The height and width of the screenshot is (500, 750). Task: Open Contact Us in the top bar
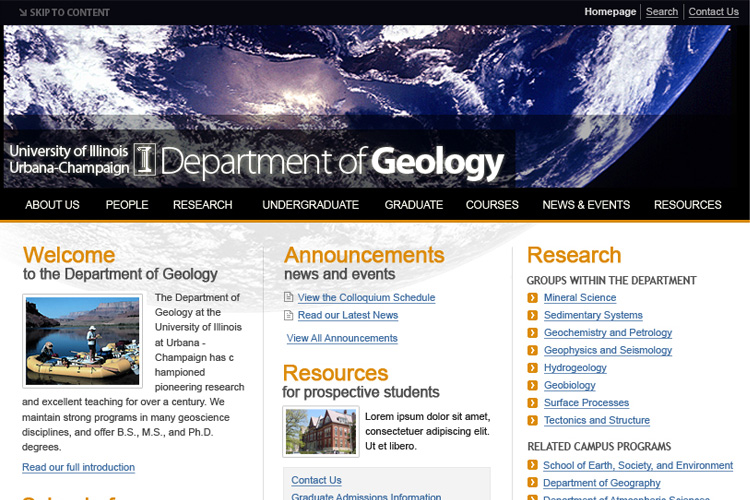(x=713, y=11)
